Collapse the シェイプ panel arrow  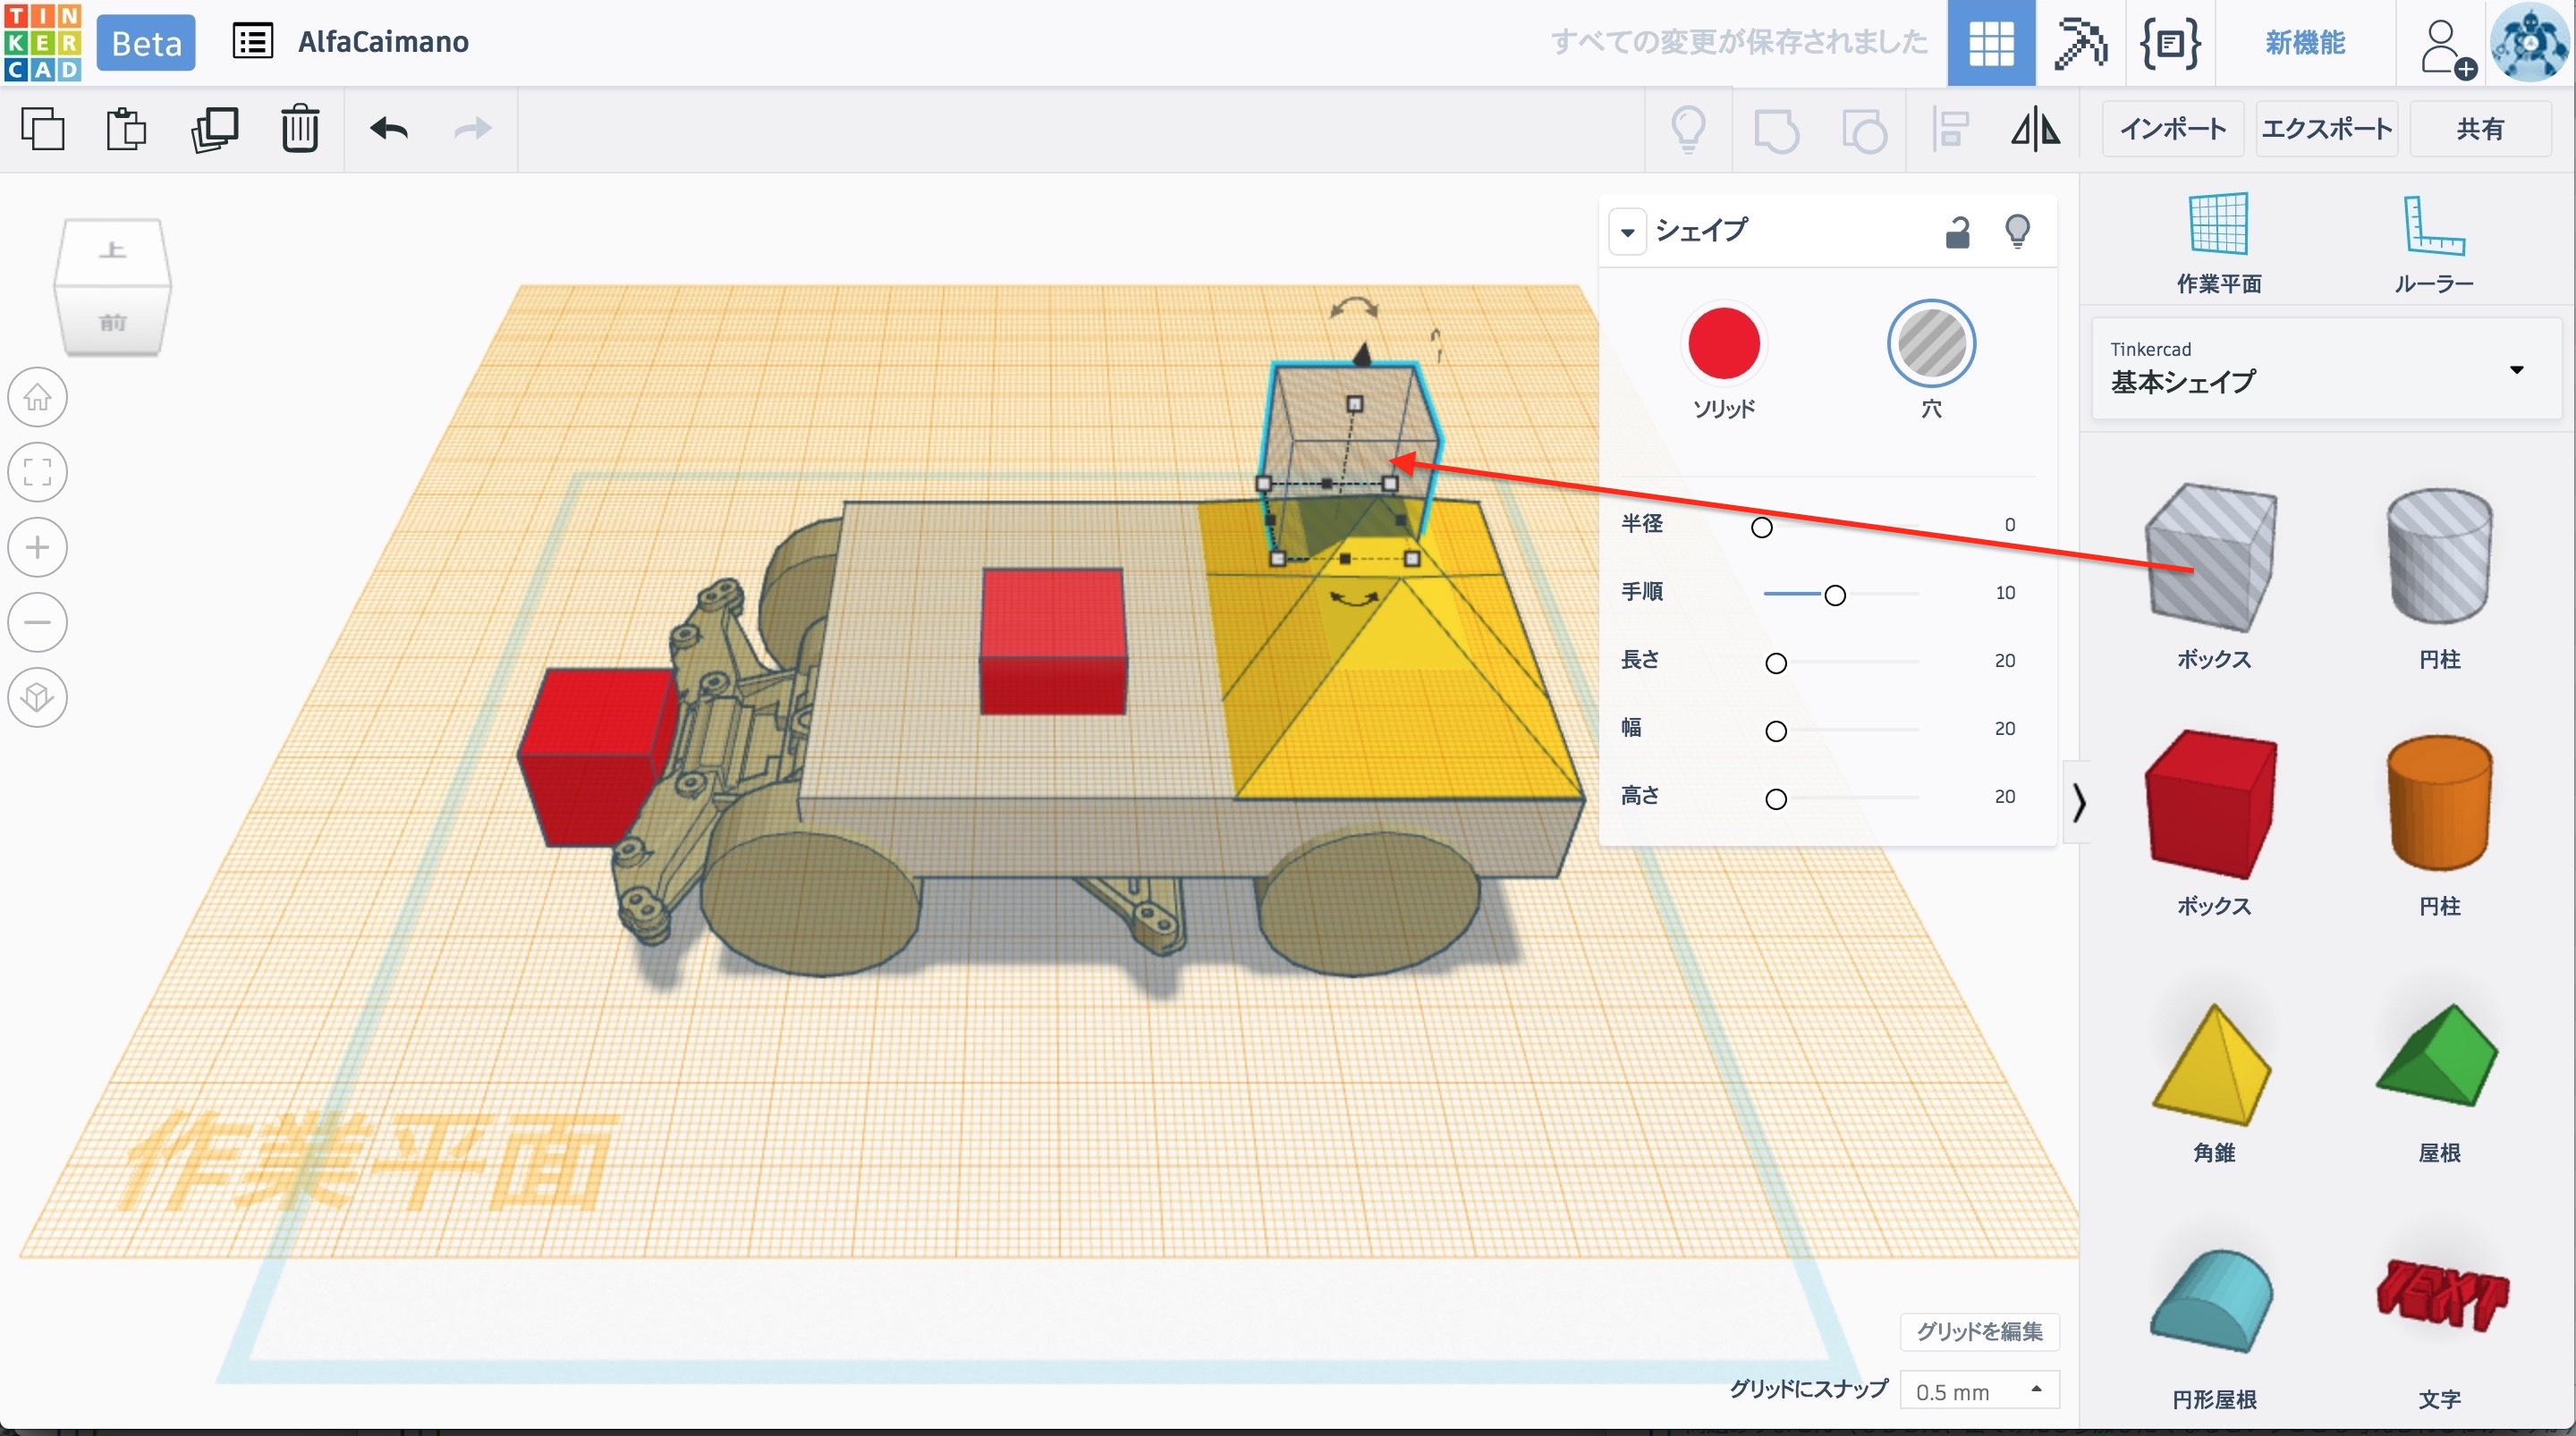pyautogui.click(x=1627, y=232)
